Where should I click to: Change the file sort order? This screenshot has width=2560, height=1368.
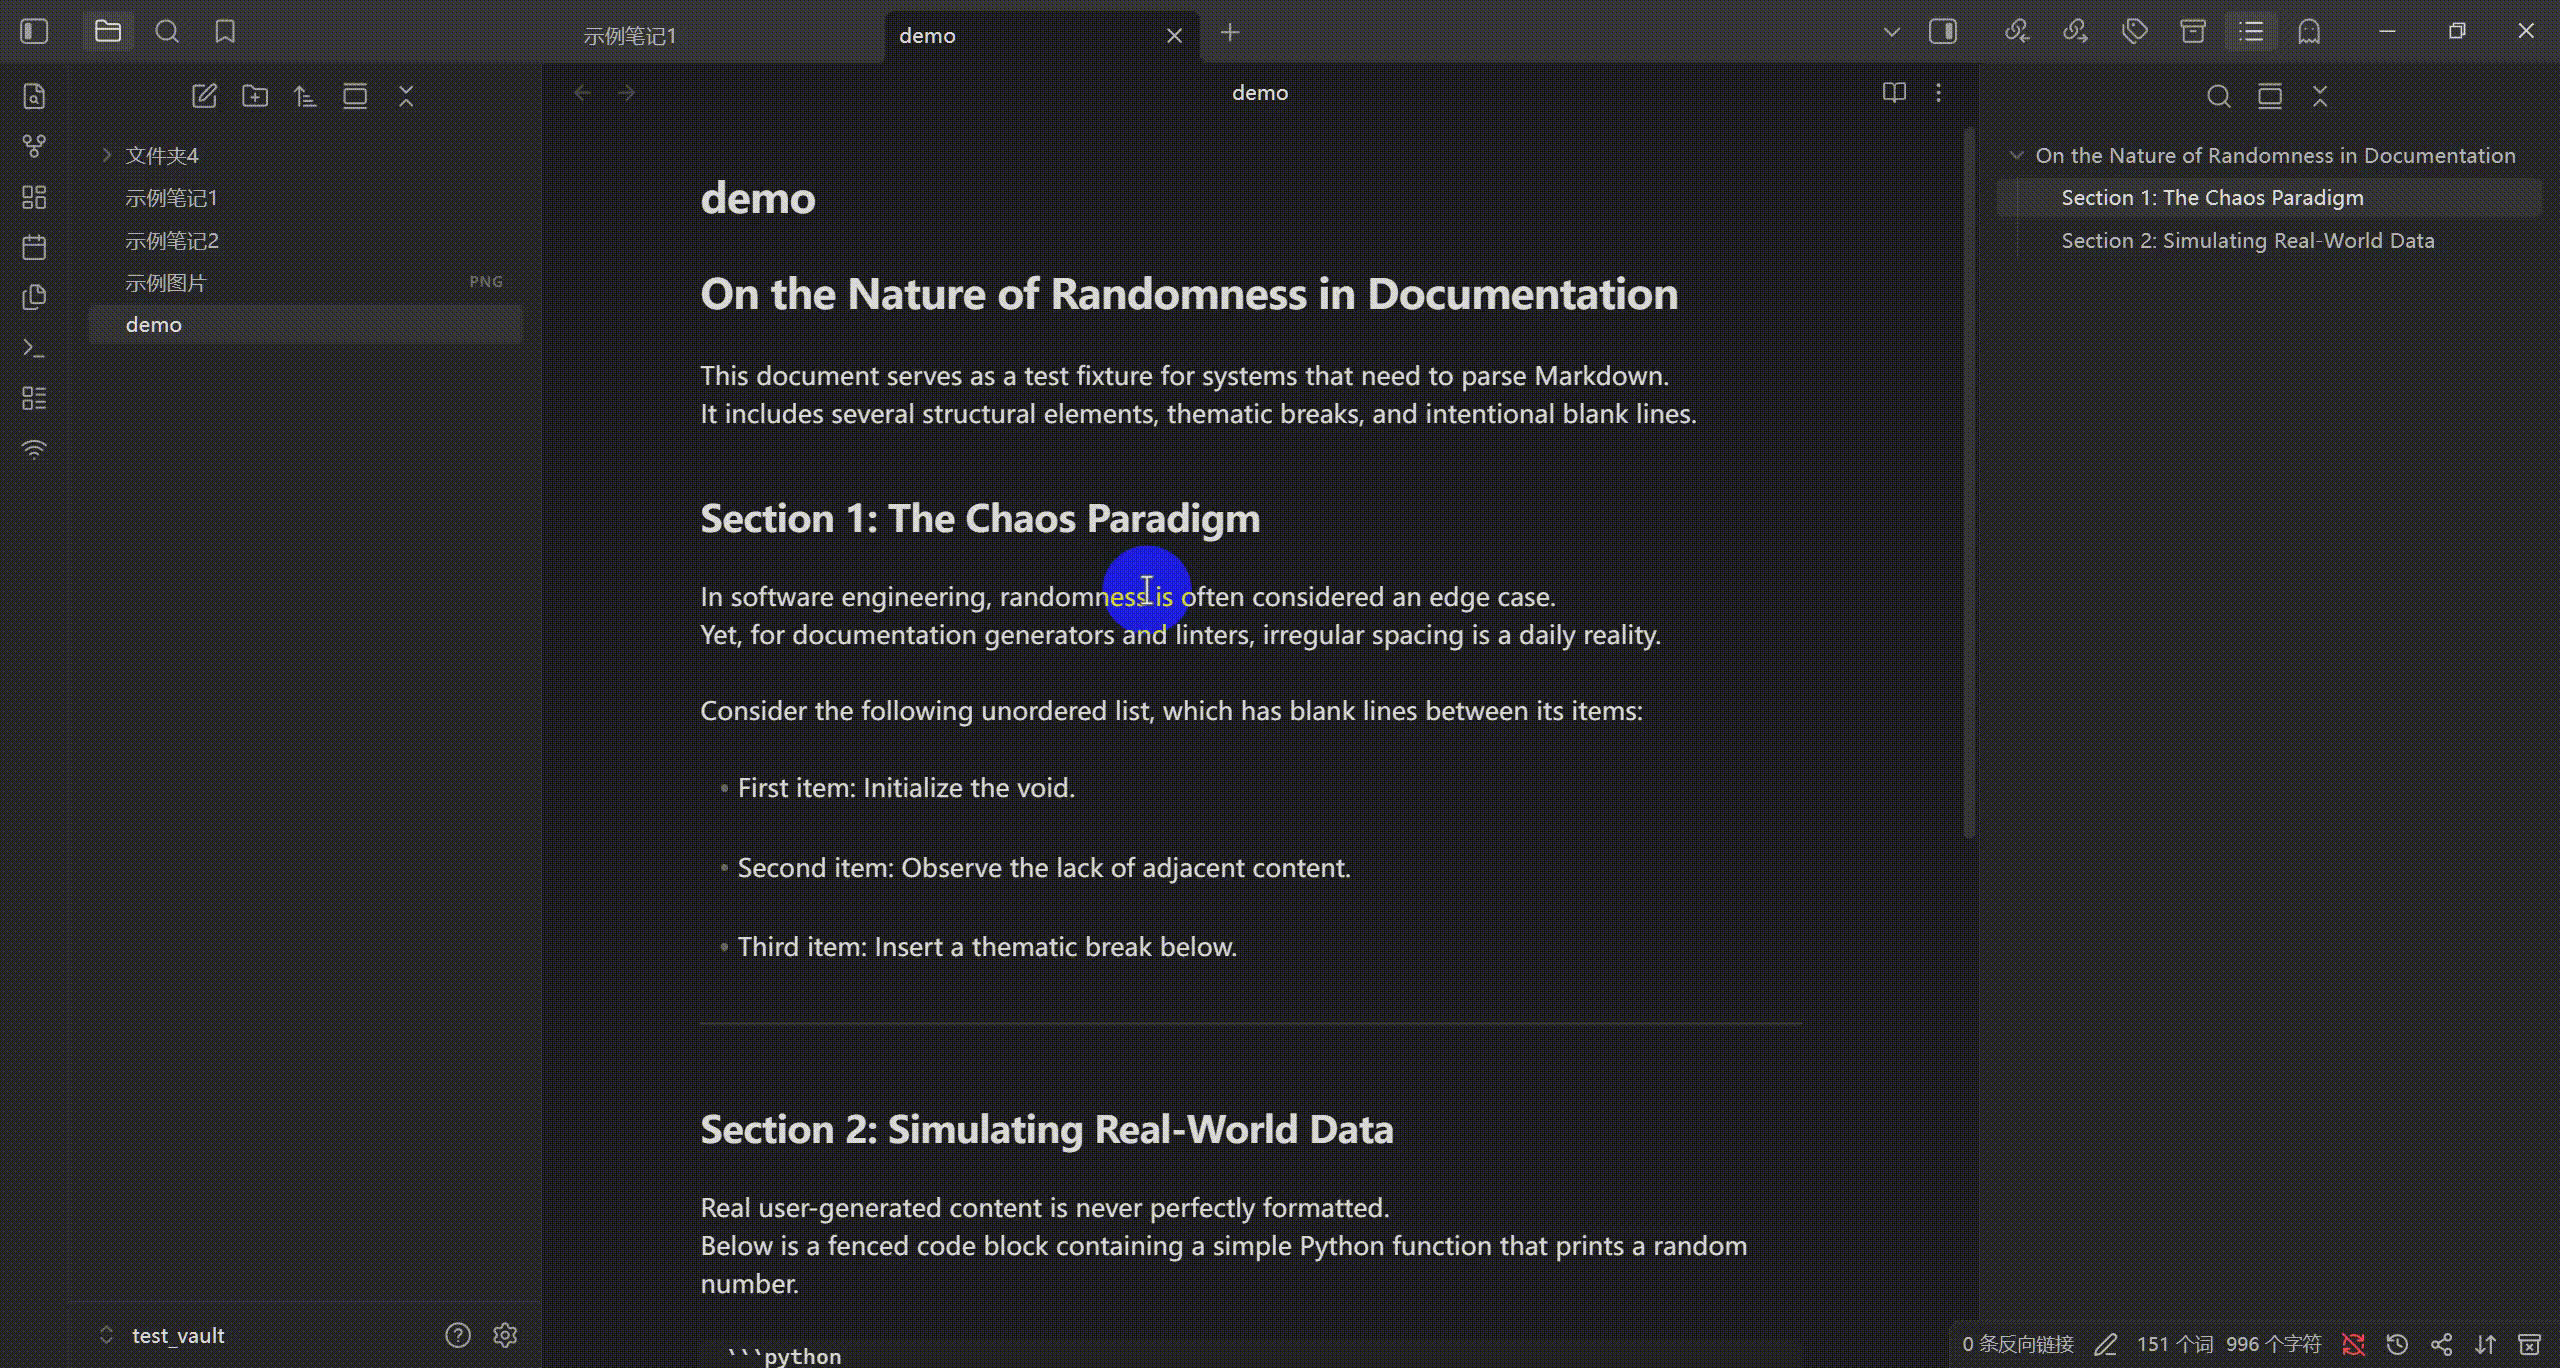[x=305, y=96]
